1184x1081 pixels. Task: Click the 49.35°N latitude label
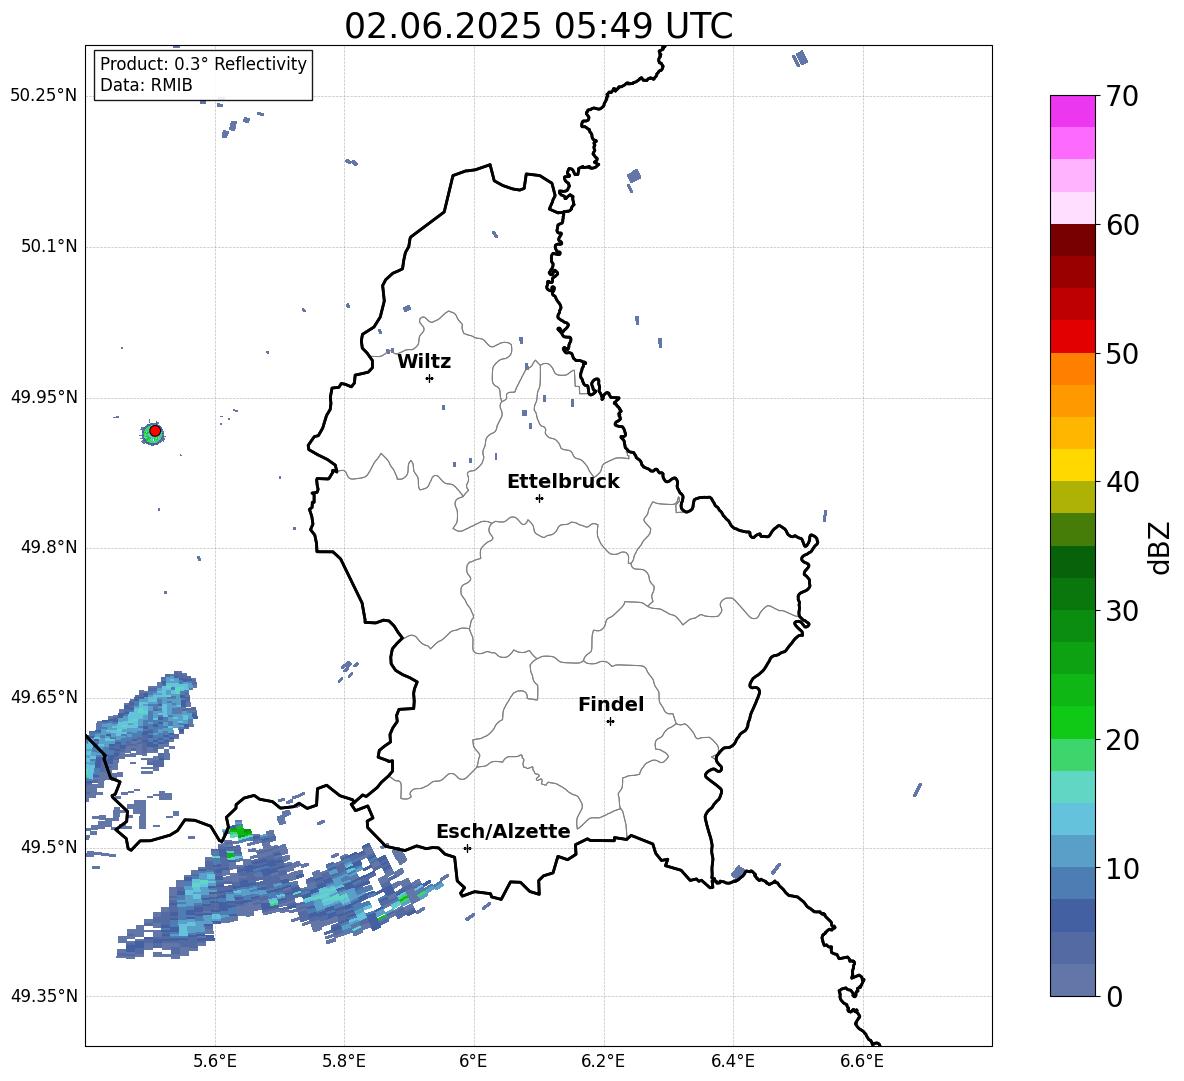[x=44, y=996]
